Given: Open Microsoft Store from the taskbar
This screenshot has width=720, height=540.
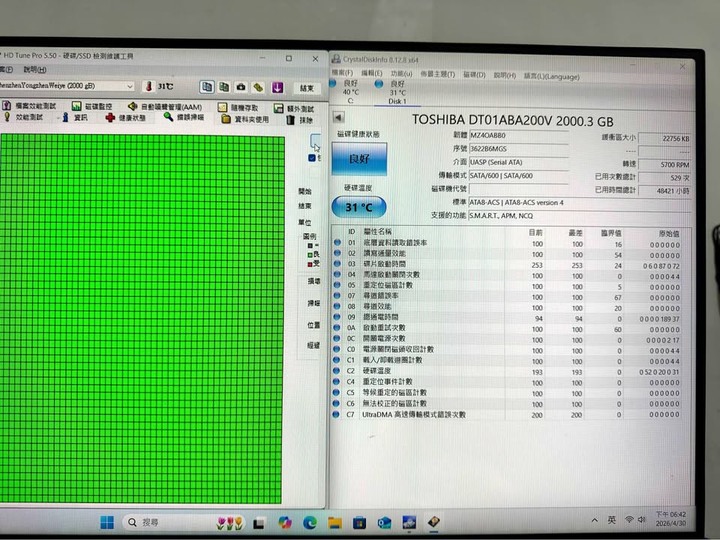Looking at the screenshot, I should tap(359, 523).
